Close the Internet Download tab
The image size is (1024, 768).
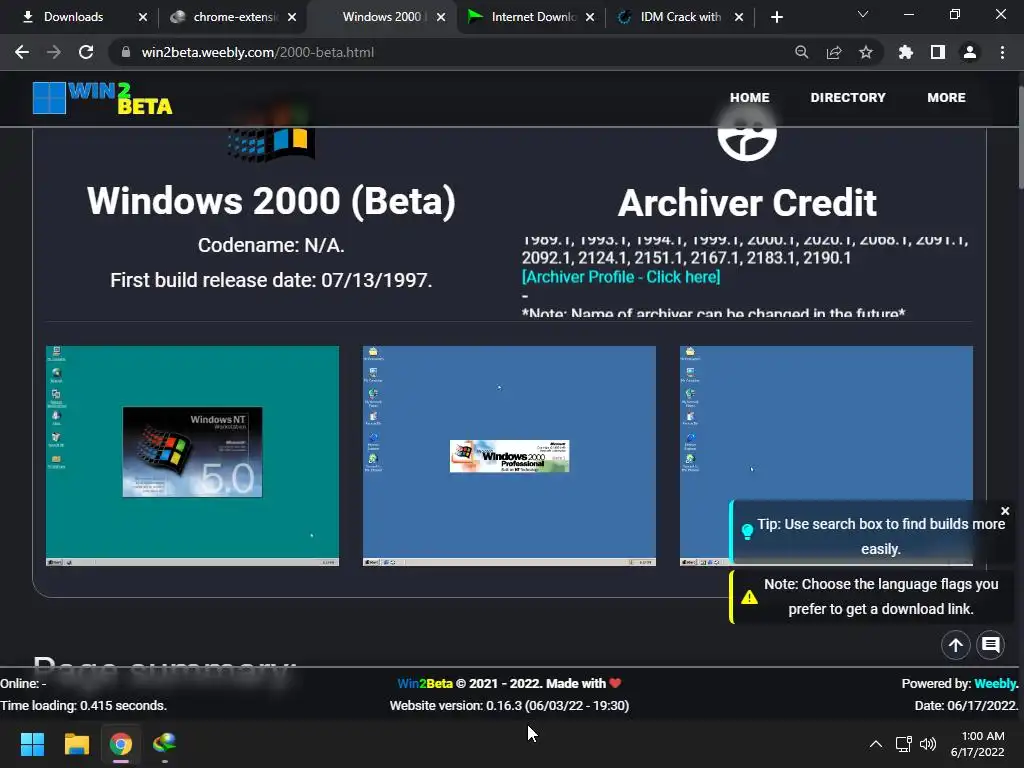[x=590, y=18]
